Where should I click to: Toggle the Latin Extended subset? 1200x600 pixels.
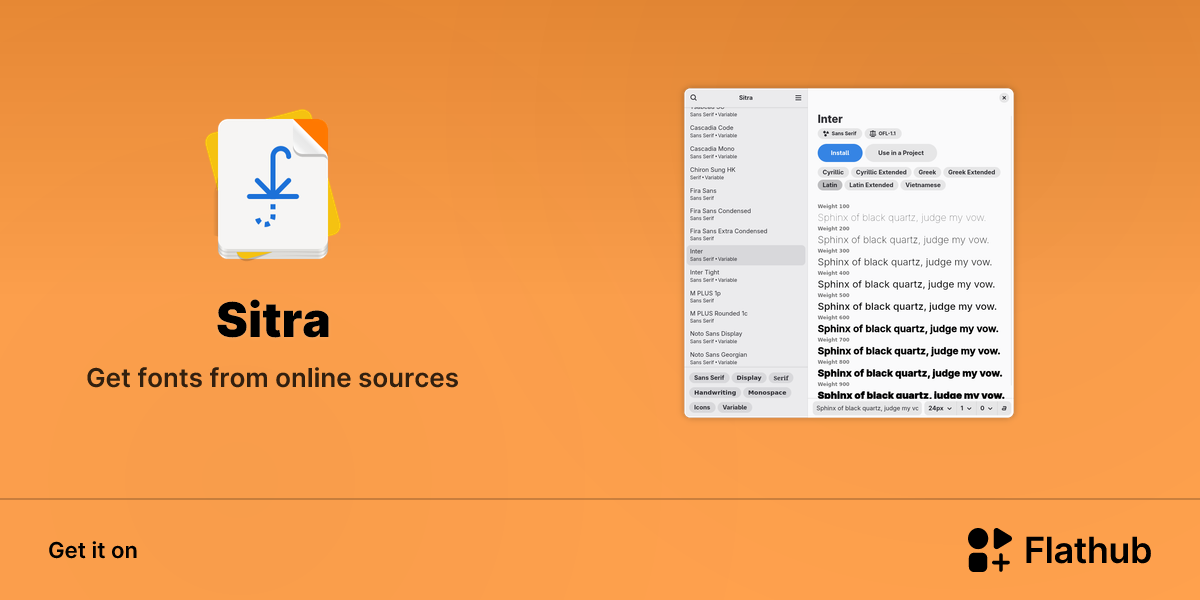[x=871, y=185]
